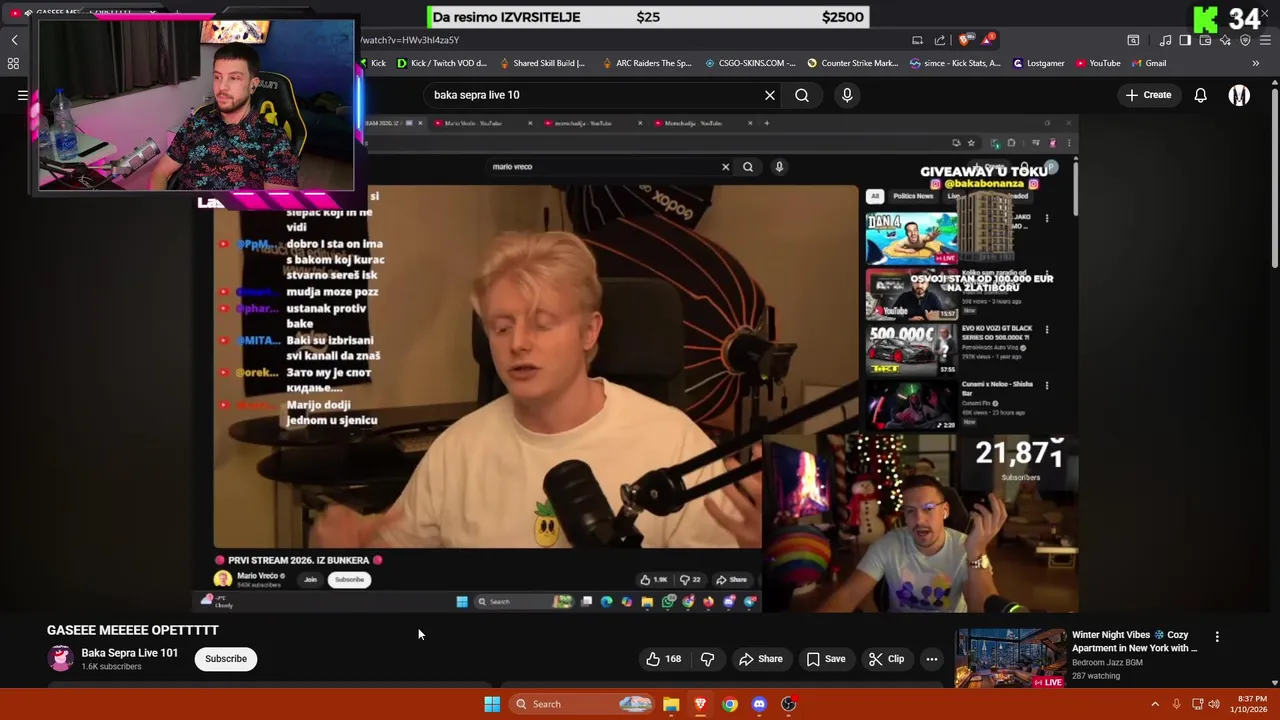Open the tab search icon in toolbar
Viewport: 1280px width, 720px height.
click(1133, 40)
